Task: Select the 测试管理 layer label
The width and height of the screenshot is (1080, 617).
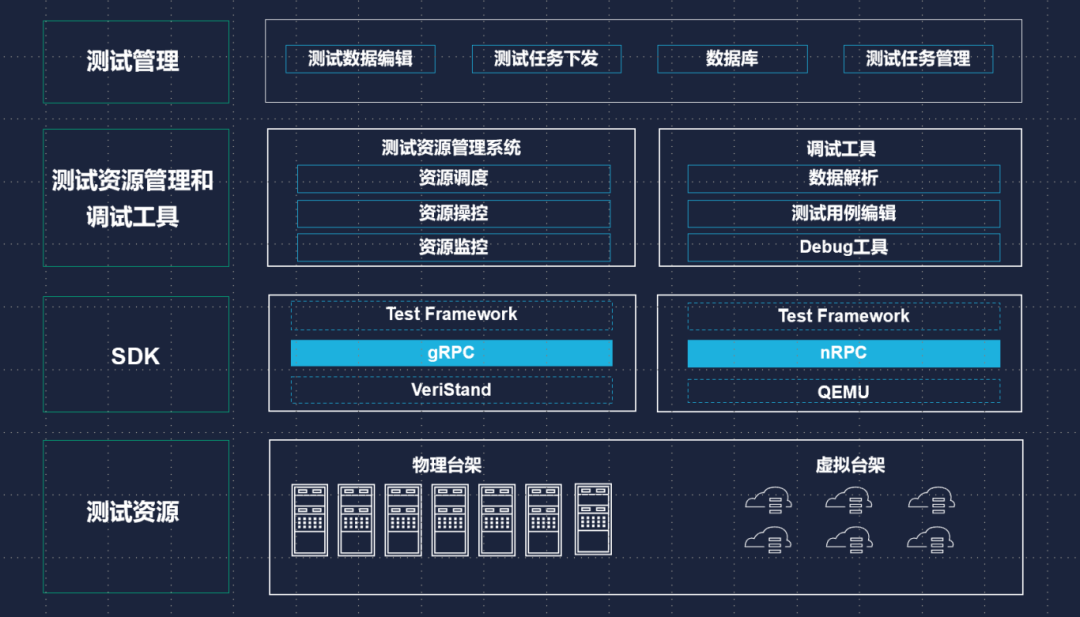Action: (135, 62)
